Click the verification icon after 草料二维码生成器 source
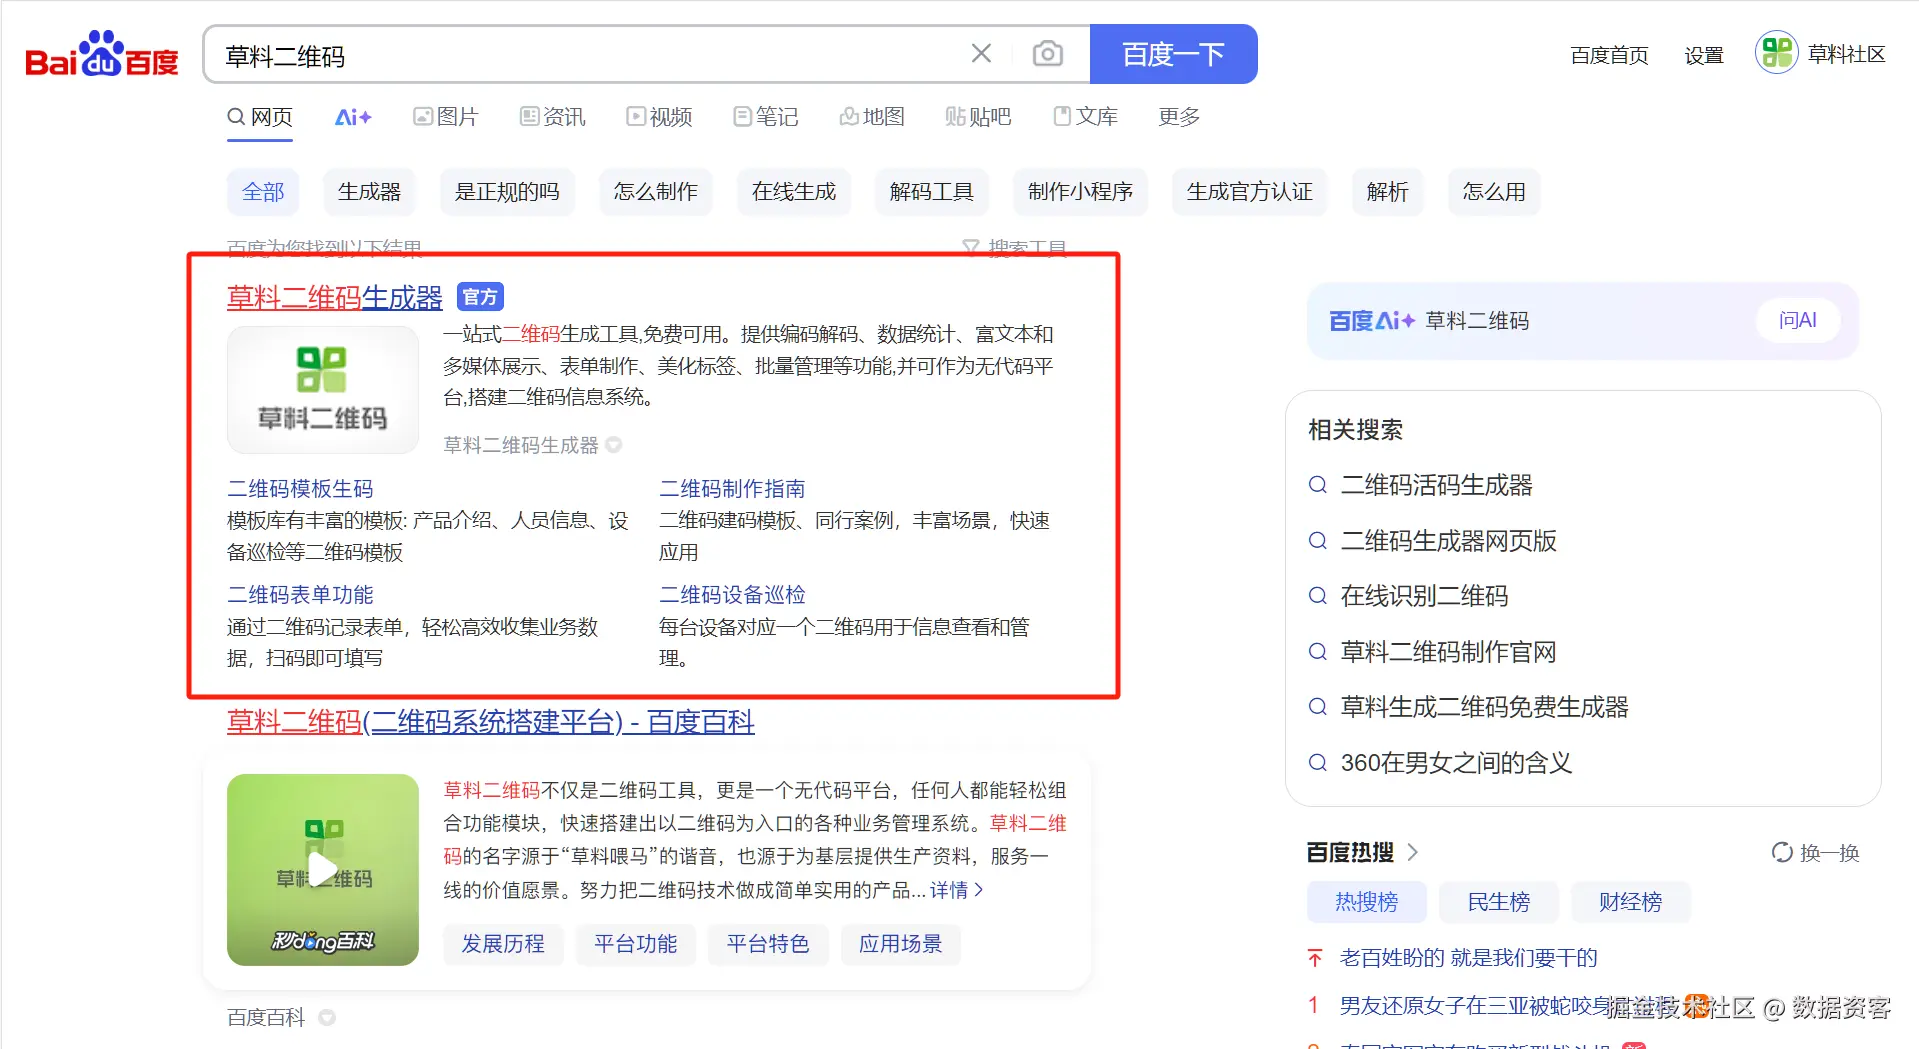1919x1049 pixels. point(614,445)
